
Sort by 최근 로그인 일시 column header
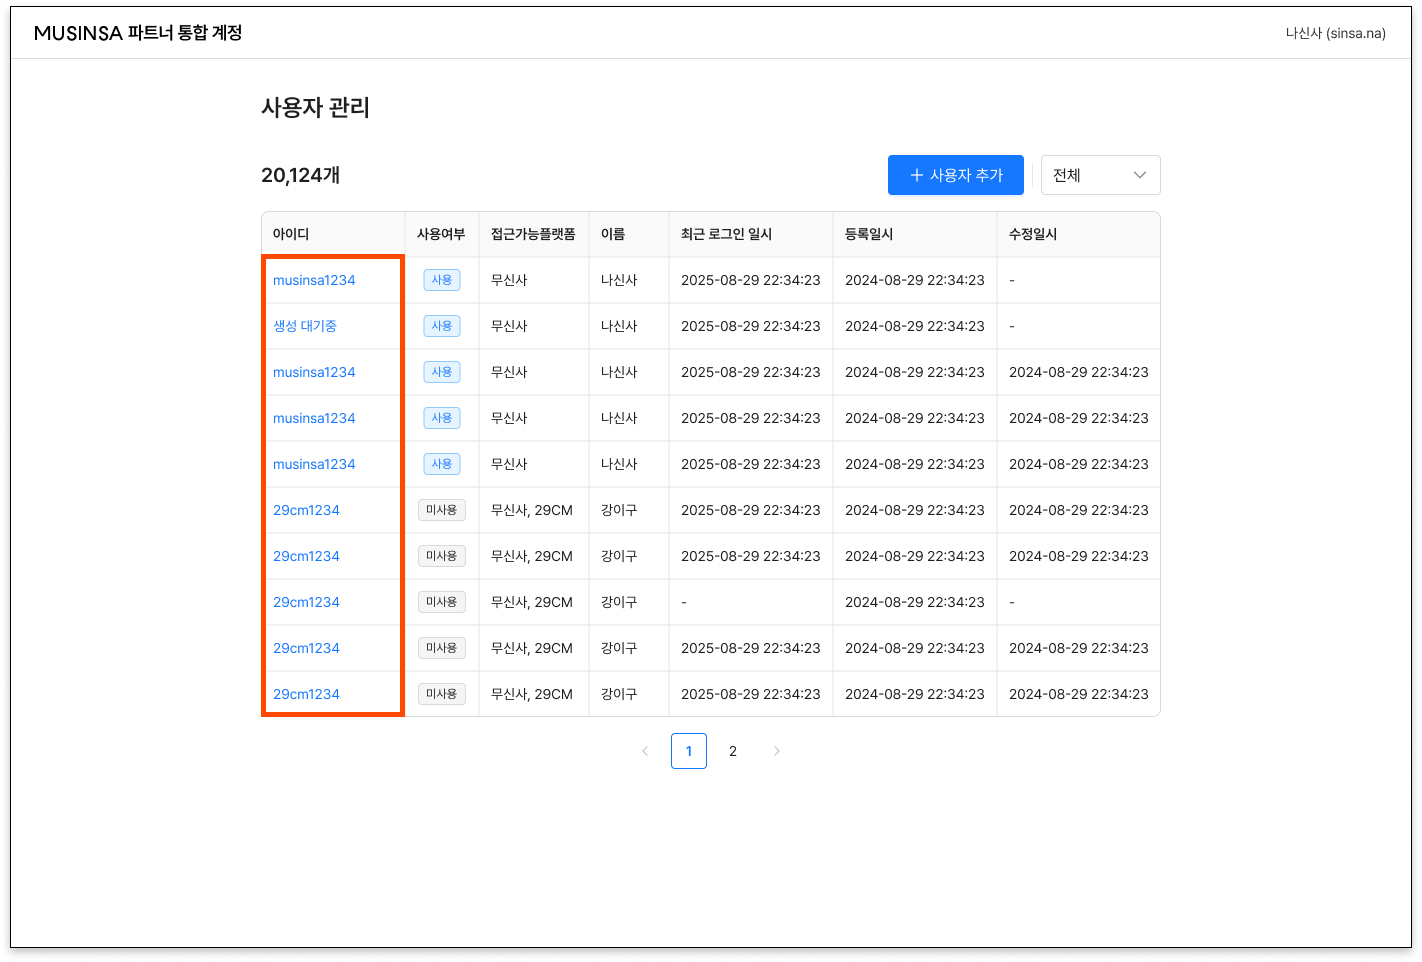coord(726,234)
